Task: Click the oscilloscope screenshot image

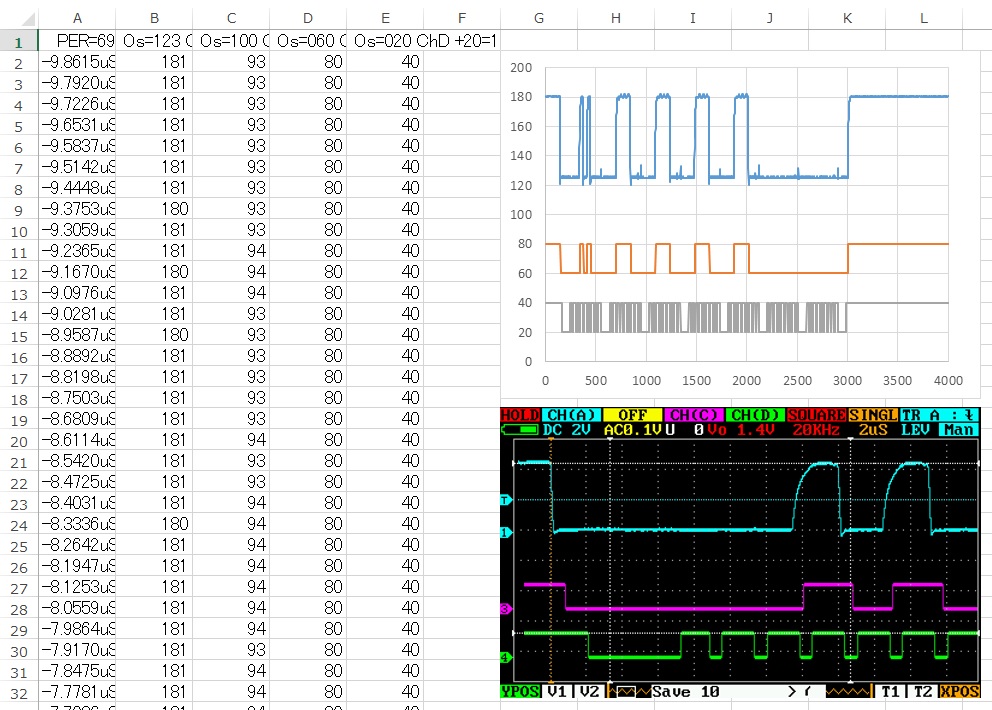Action: coord(740,554)
